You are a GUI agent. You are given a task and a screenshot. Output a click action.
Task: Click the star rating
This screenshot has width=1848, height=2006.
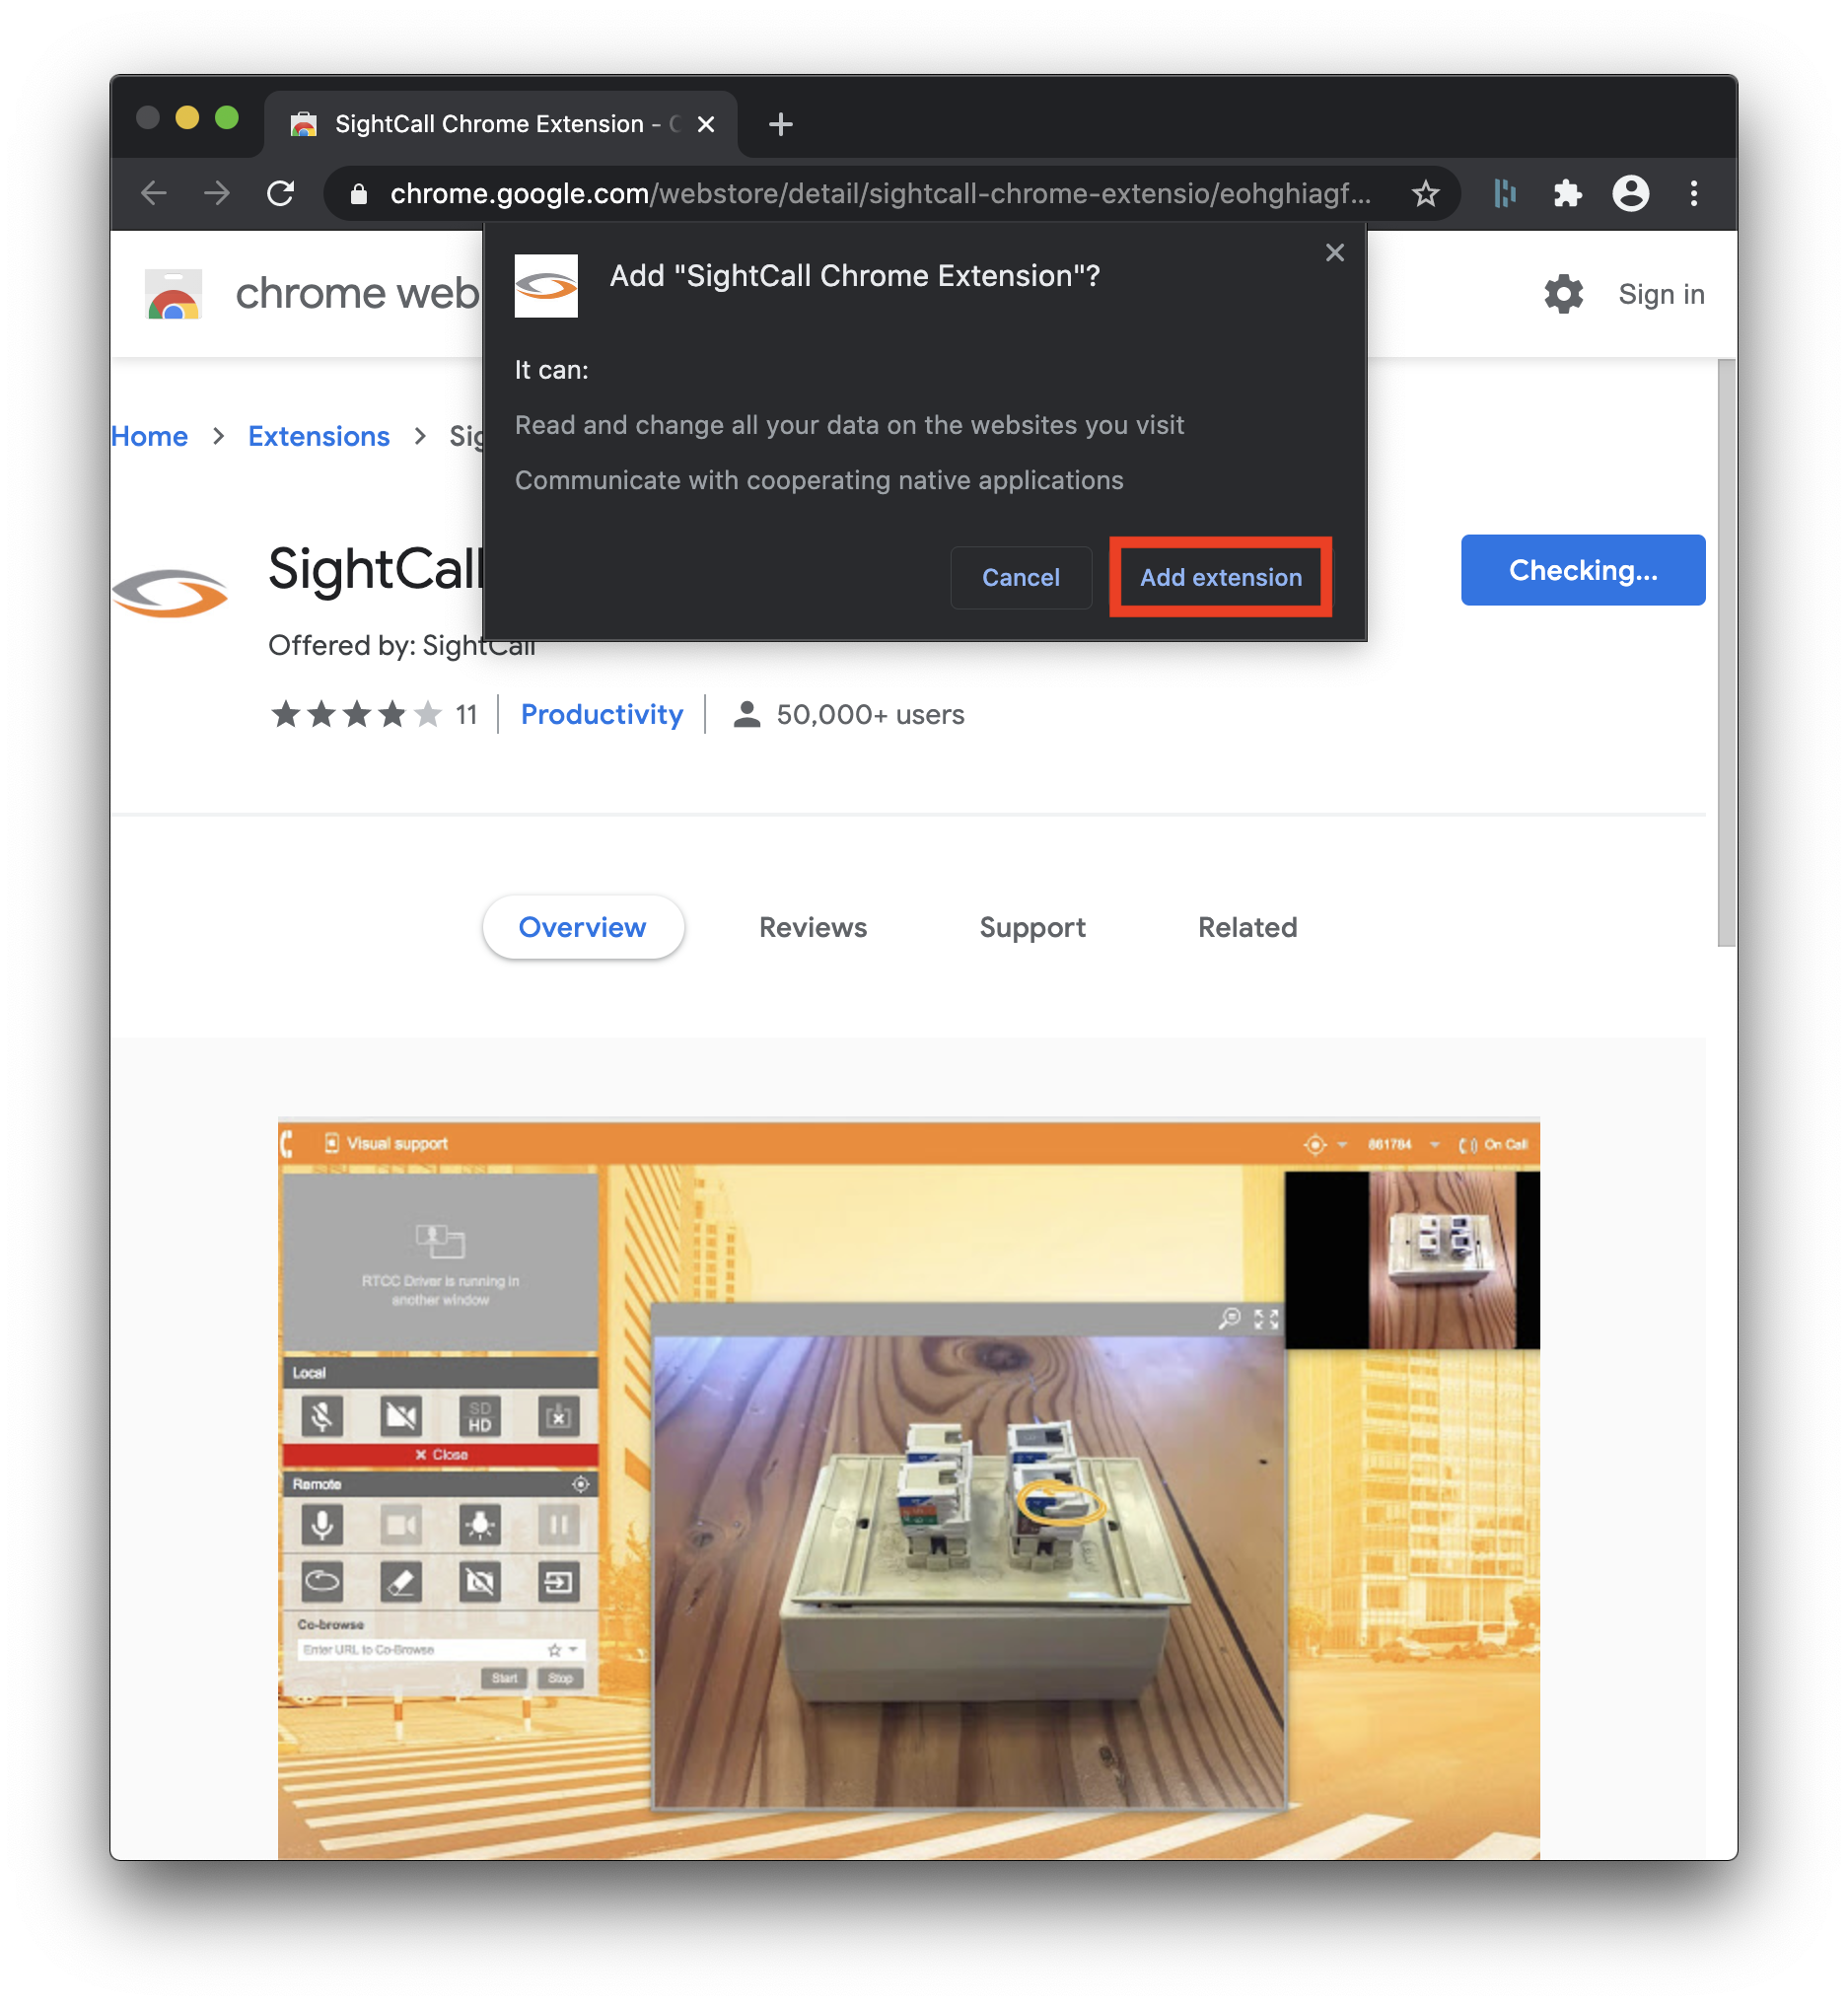[x=356, y=714]
